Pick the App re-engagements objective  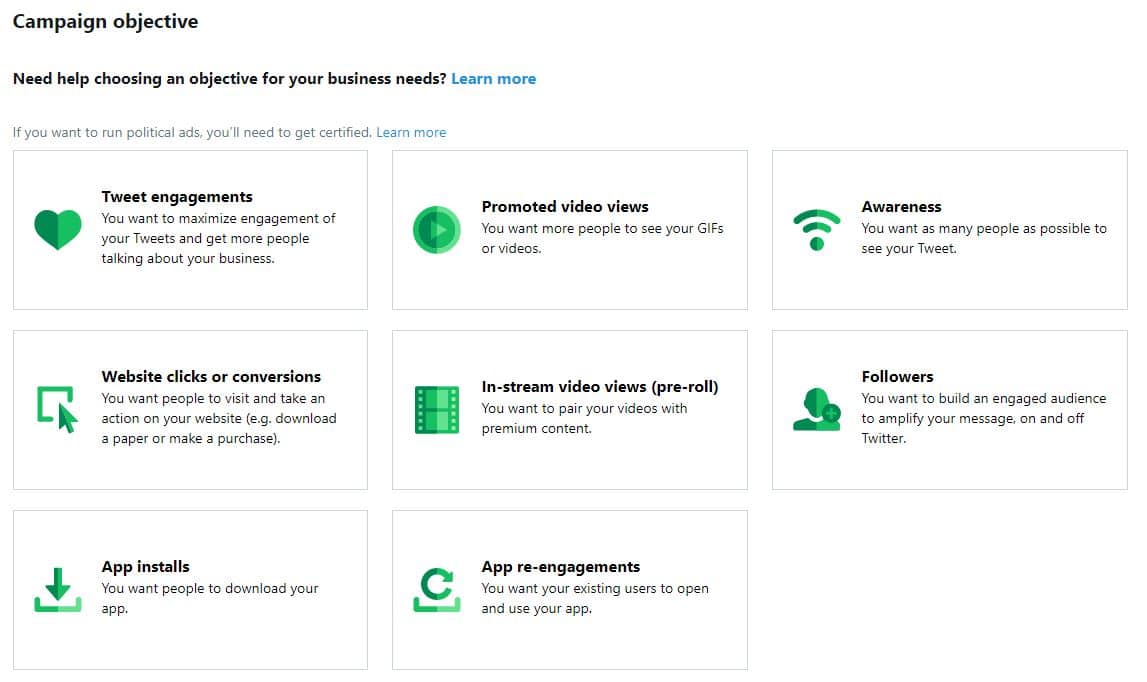tap(569, 588)
